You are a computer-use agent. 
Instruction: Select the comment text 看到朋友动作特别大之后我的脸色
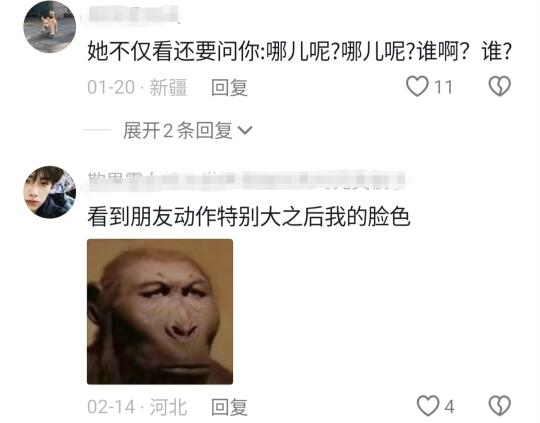point(249,217)
